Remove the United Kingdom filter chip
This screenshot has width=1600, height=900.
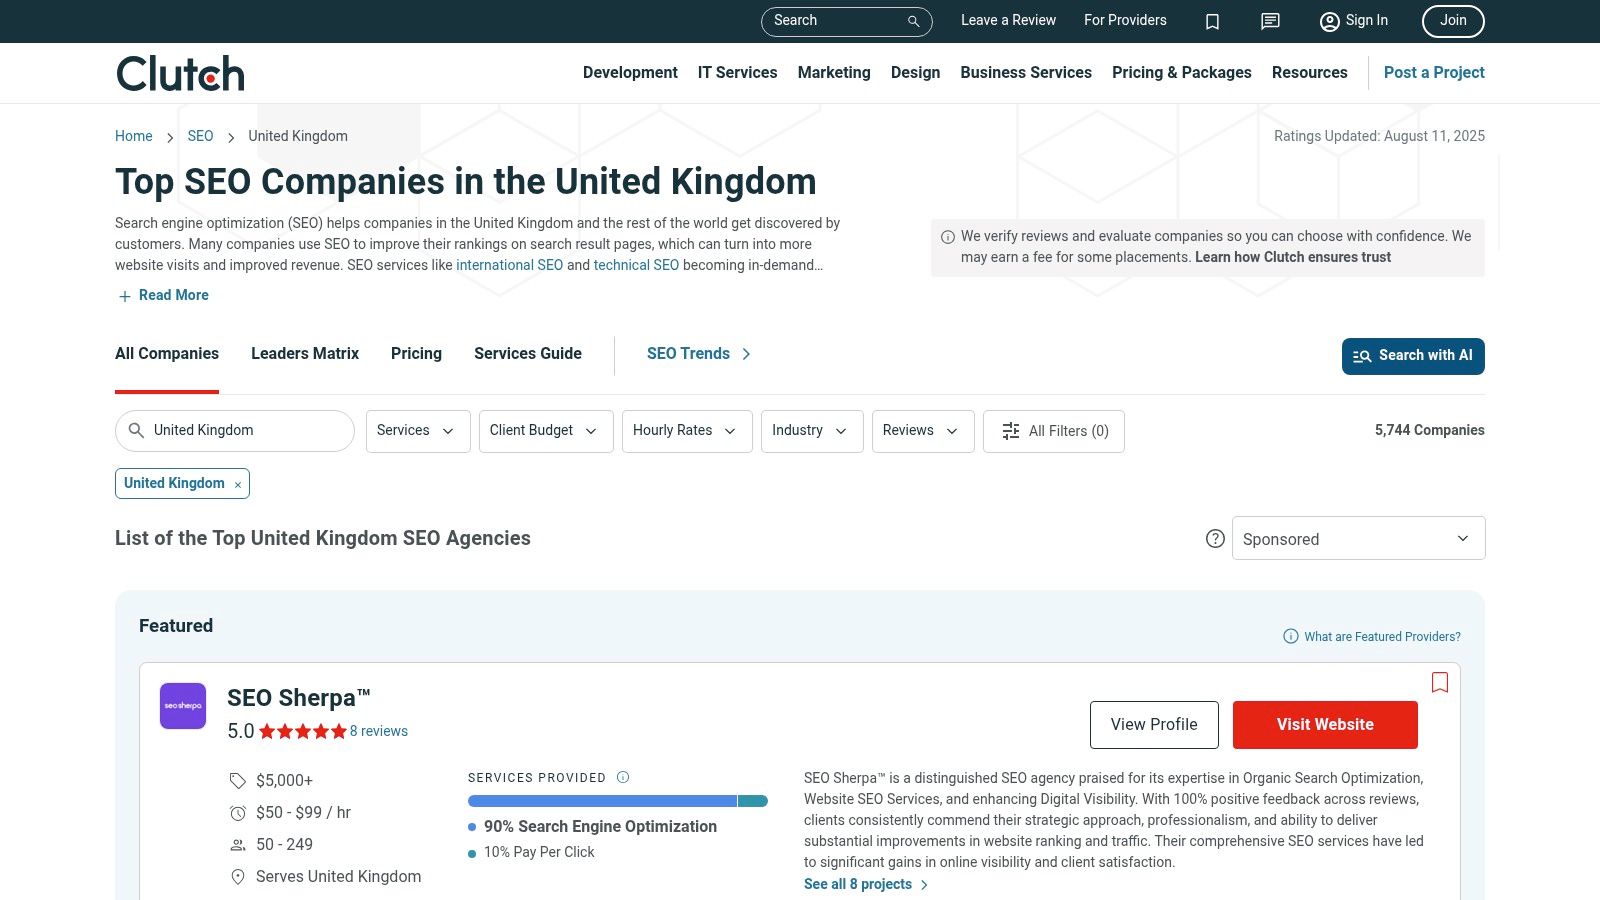coord(237,484)
